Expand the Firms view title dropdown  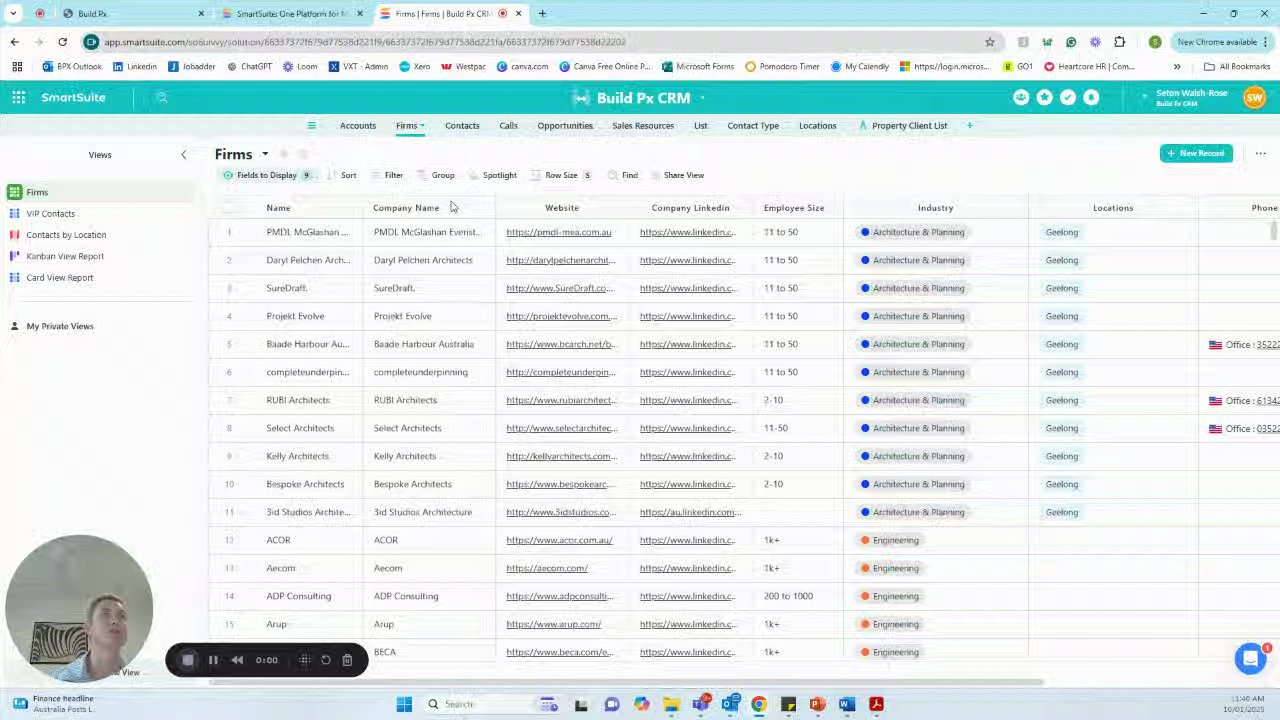(265, 154)
